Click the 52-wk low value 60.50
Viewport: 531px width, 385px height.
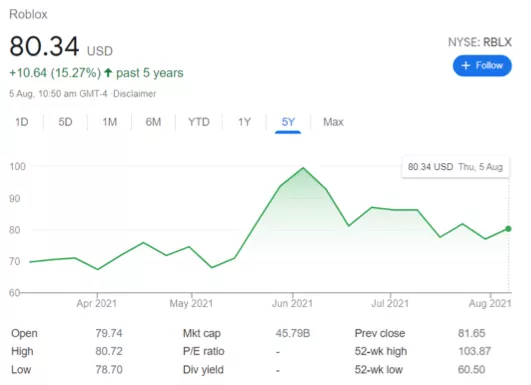point(471,369)
